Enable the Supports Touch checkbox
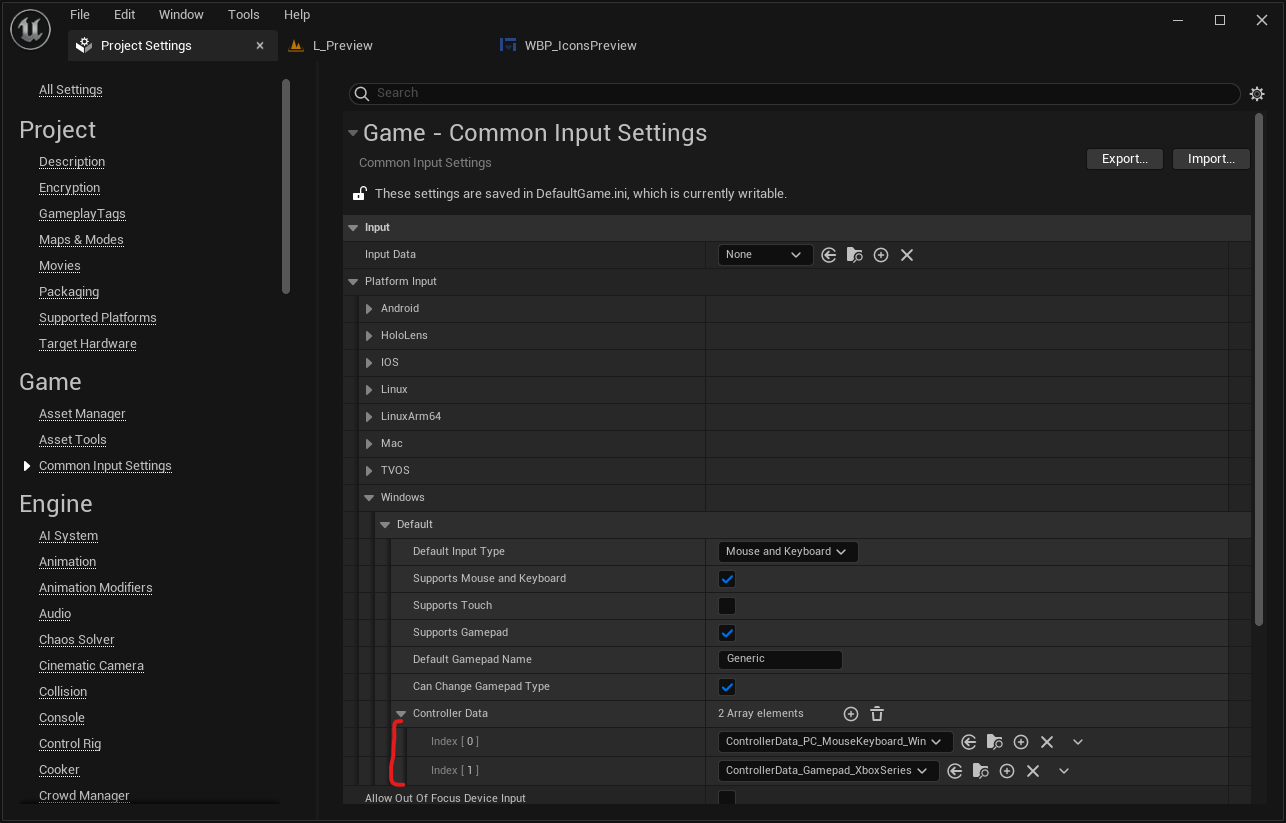 tap(727, 606)
